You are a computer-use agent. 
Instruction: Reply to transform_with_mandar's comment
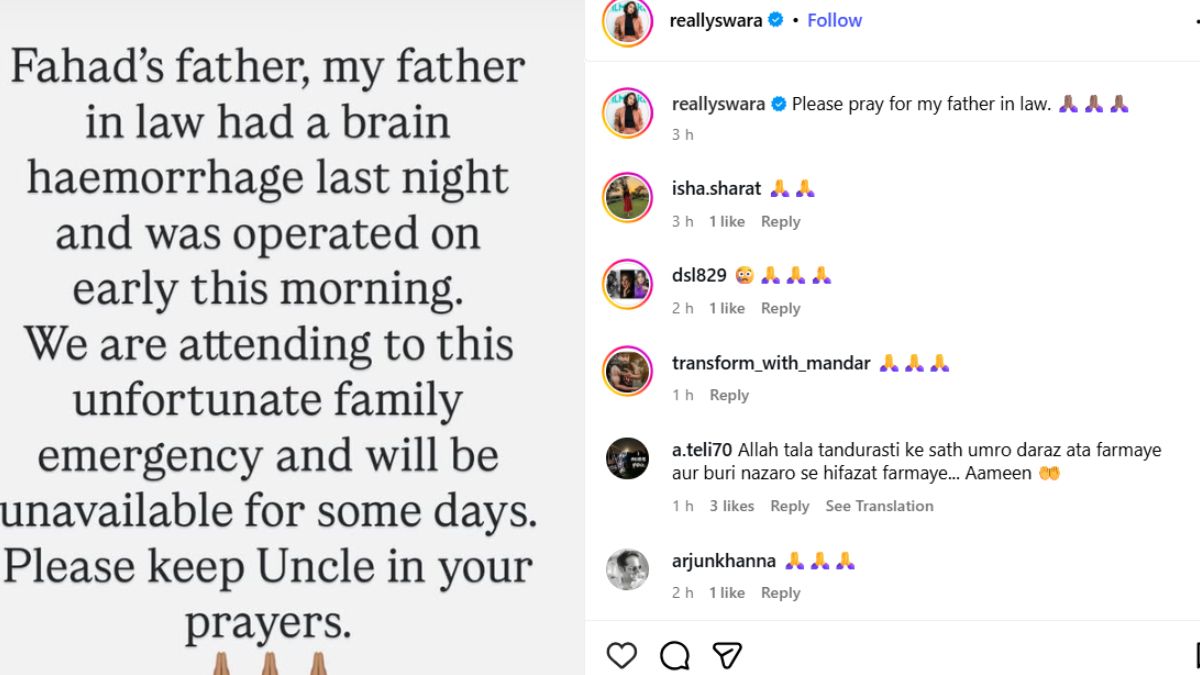click(x=729, y=395)
